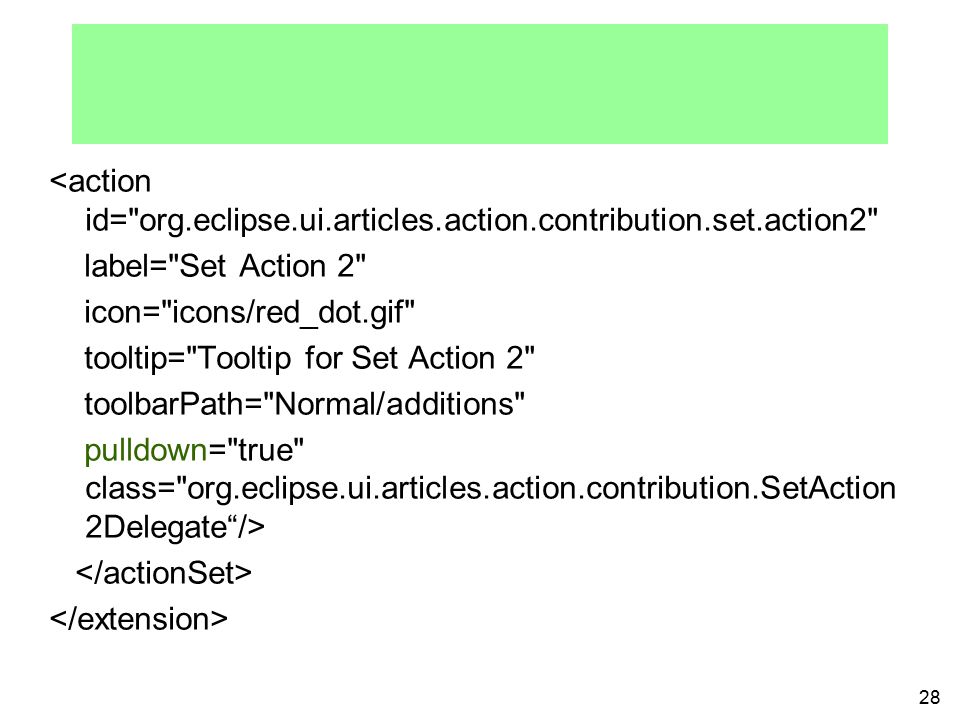Viewport: 960px width, 720px height.
Task: Click the "Tooltip for Set Action 2" value
Action: [359, 359]
